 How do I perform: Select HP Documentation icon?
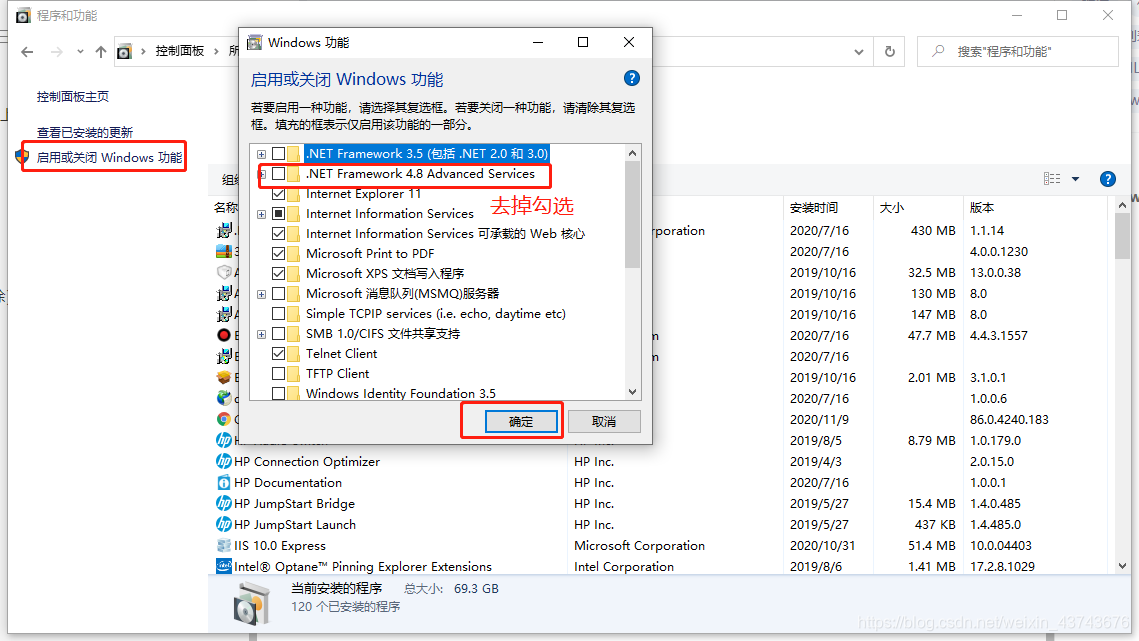coord(224,483)
